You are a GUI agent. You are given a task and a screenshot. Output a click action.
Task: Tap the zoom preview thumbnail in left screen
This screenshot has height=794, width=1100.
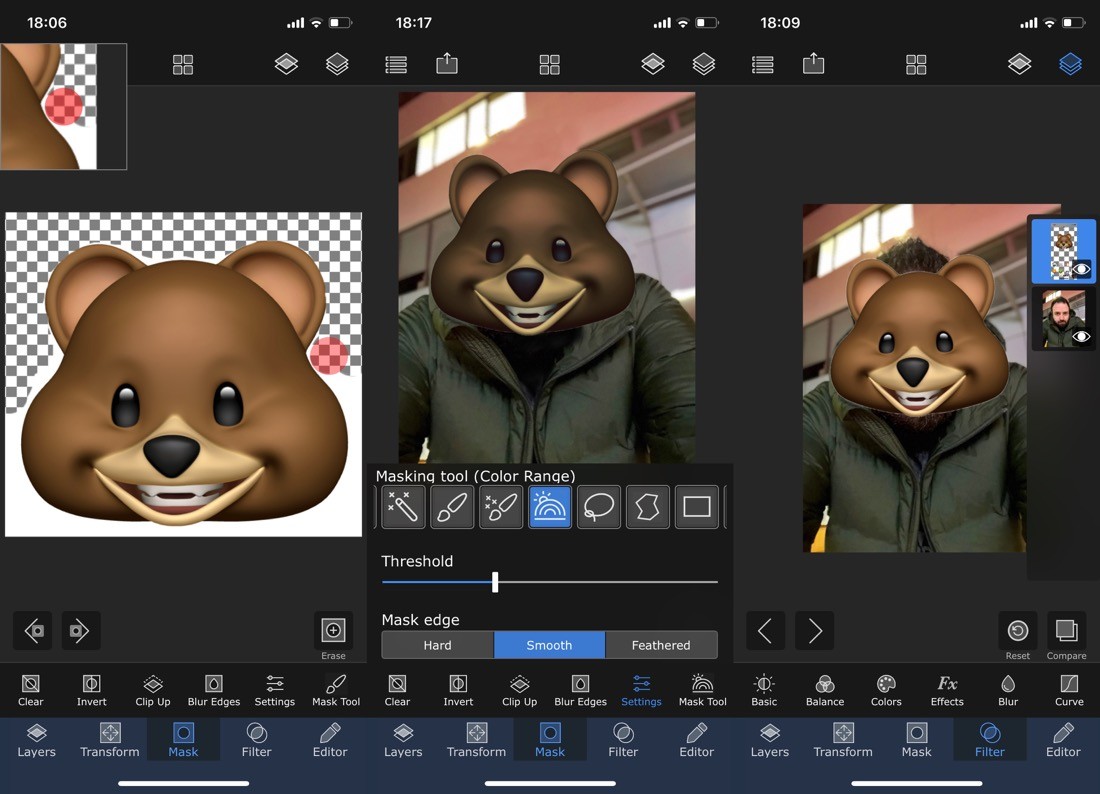point(63,107)
